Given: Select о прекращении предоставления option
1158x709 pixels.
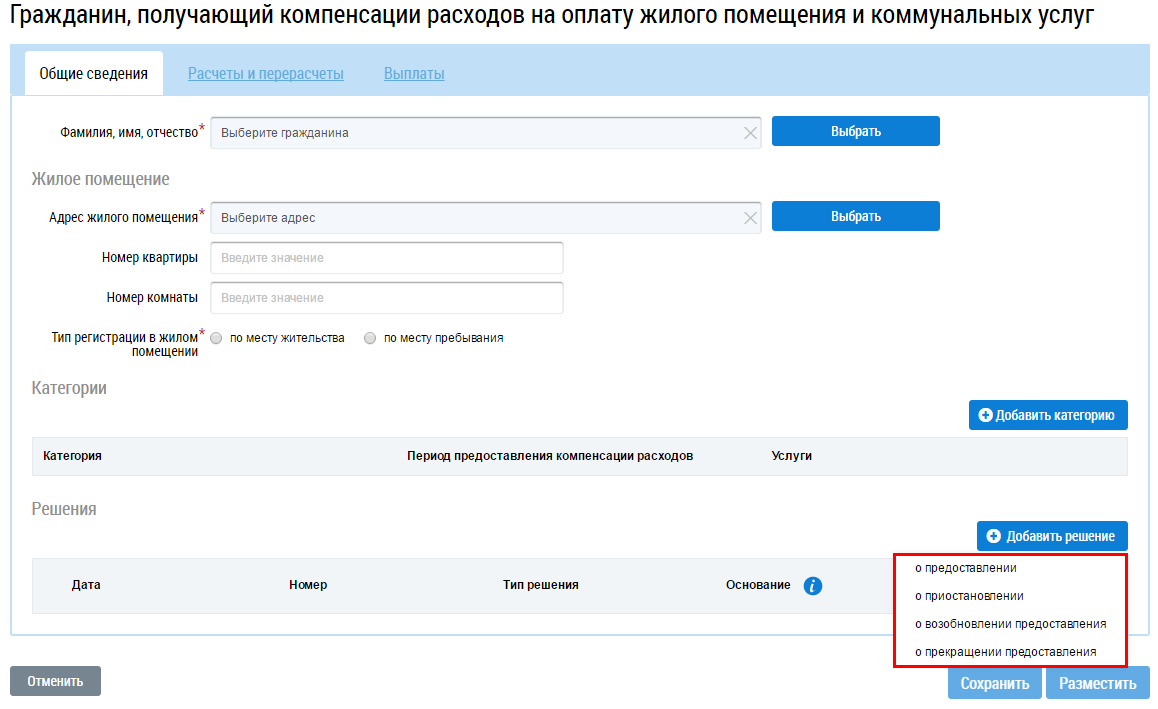Looking at the screenshot, I should 1005,652.
